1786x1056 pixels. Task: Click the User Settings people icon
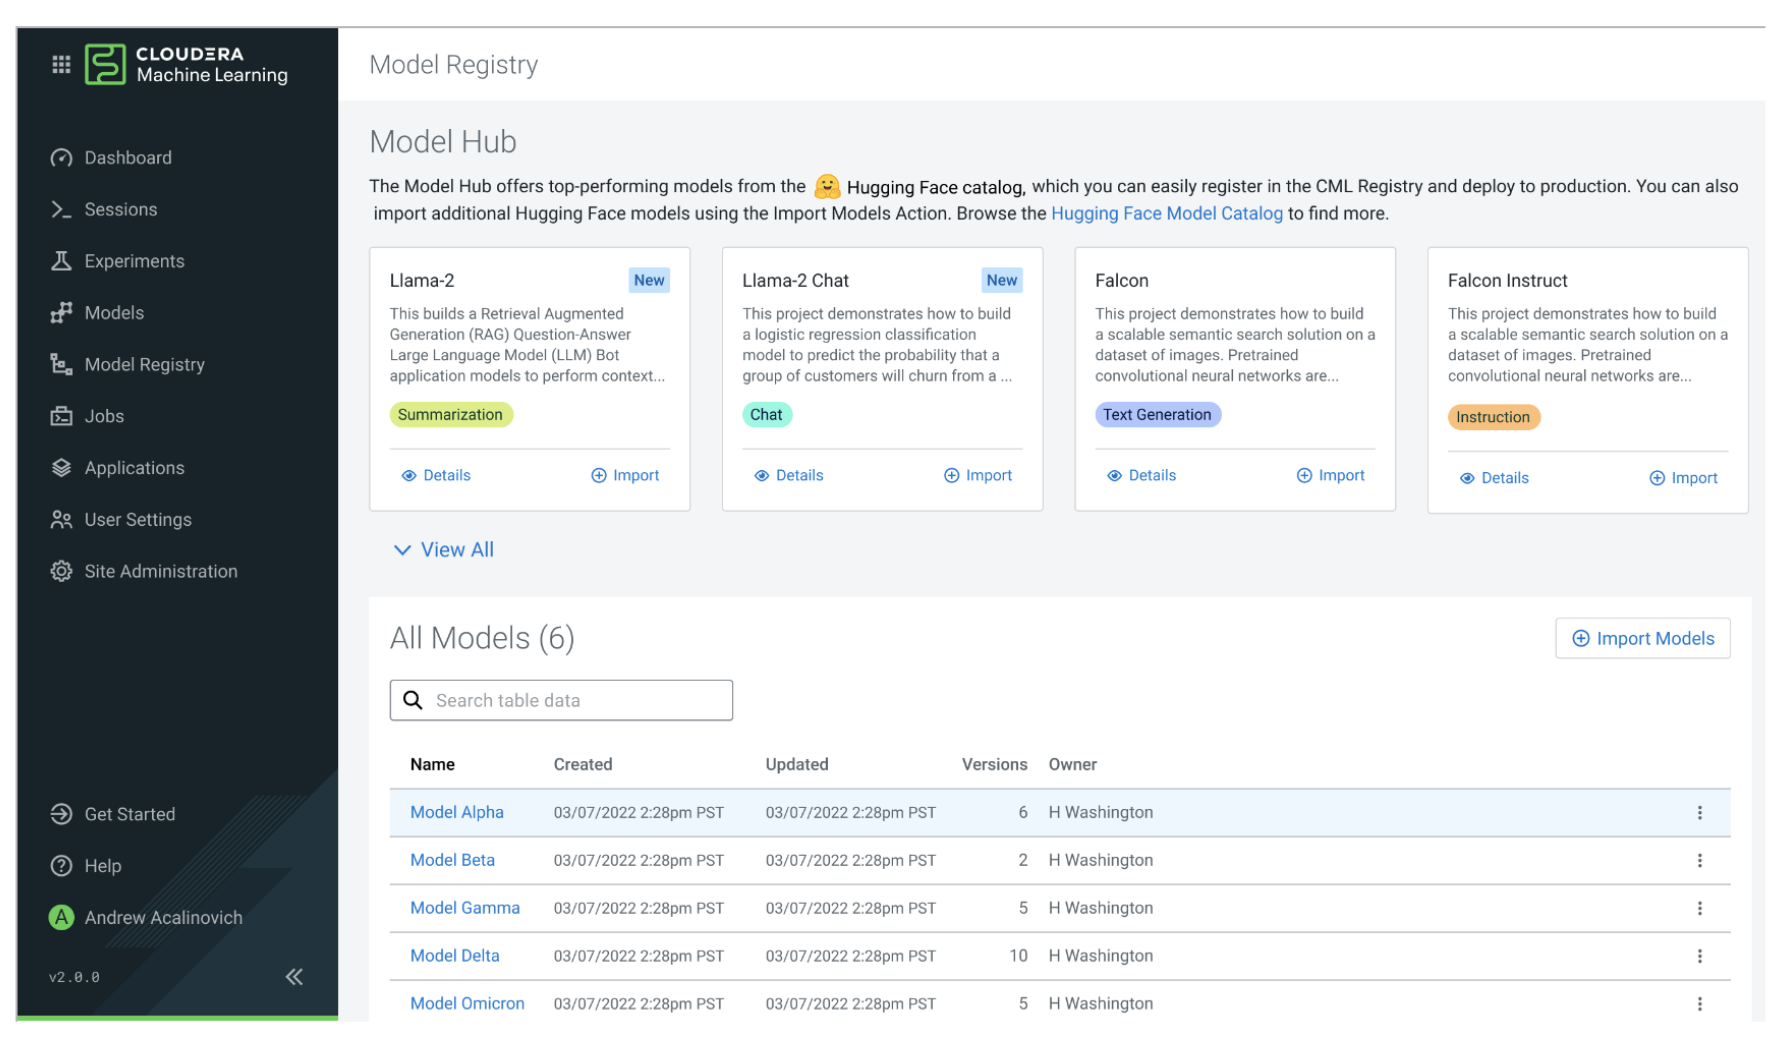[x=61, y=520]
